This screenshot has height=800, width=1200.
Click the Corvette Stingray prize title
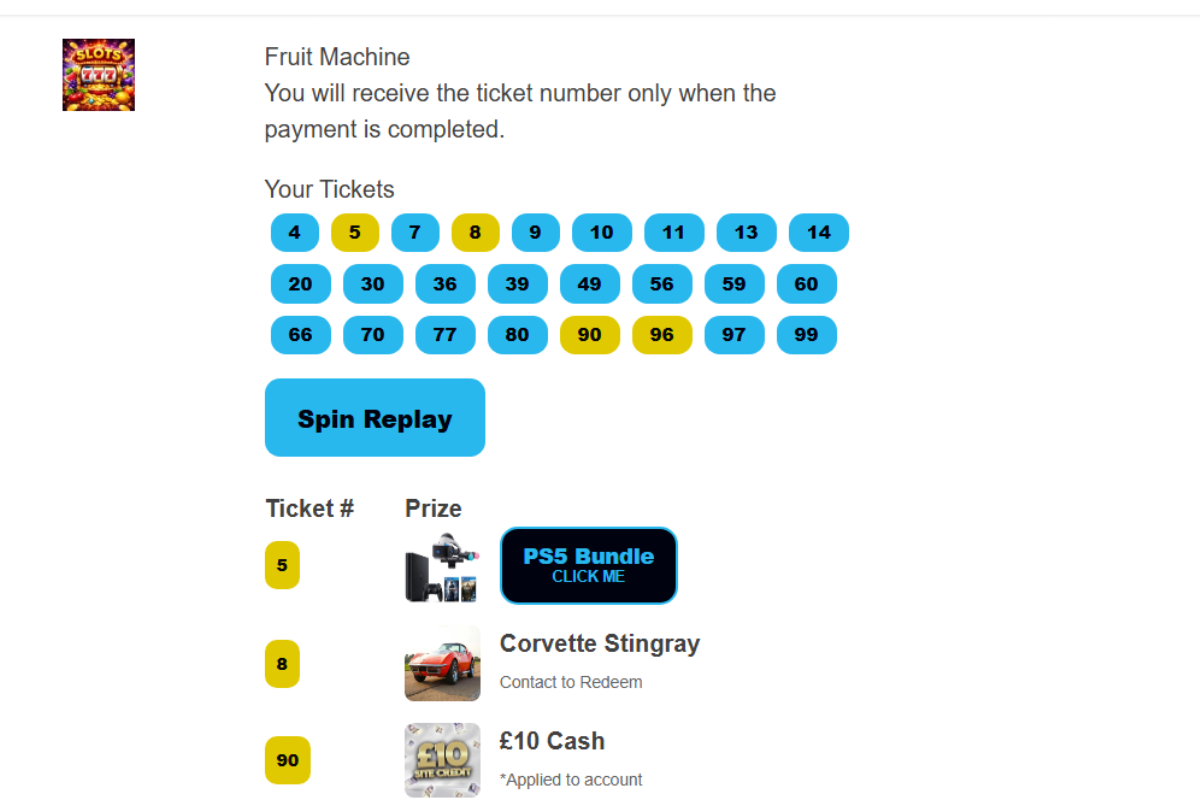coord(599,643)
